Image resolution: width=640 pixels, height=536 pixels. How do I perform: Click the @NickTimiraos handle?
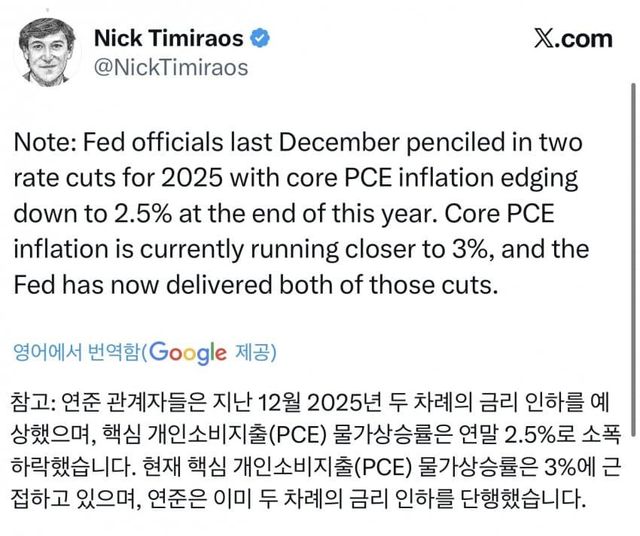[170, 68]
